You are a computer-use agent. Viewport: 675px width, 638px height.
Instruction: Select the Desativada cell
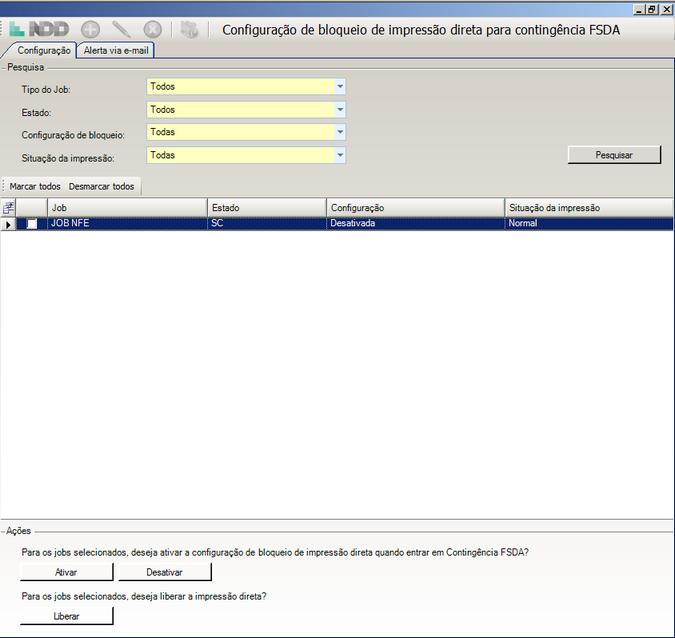point(415,223)
